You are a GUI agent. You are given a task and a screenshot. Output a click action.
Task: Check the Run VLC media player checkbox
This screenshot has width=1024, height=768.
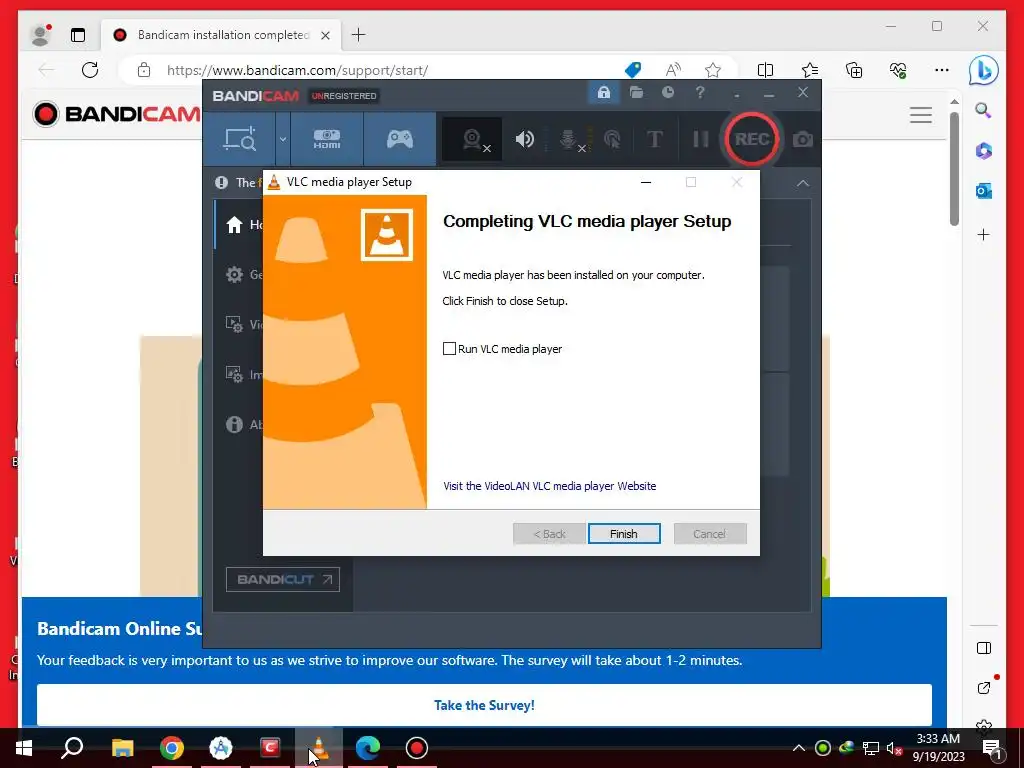tap(449, 349)
